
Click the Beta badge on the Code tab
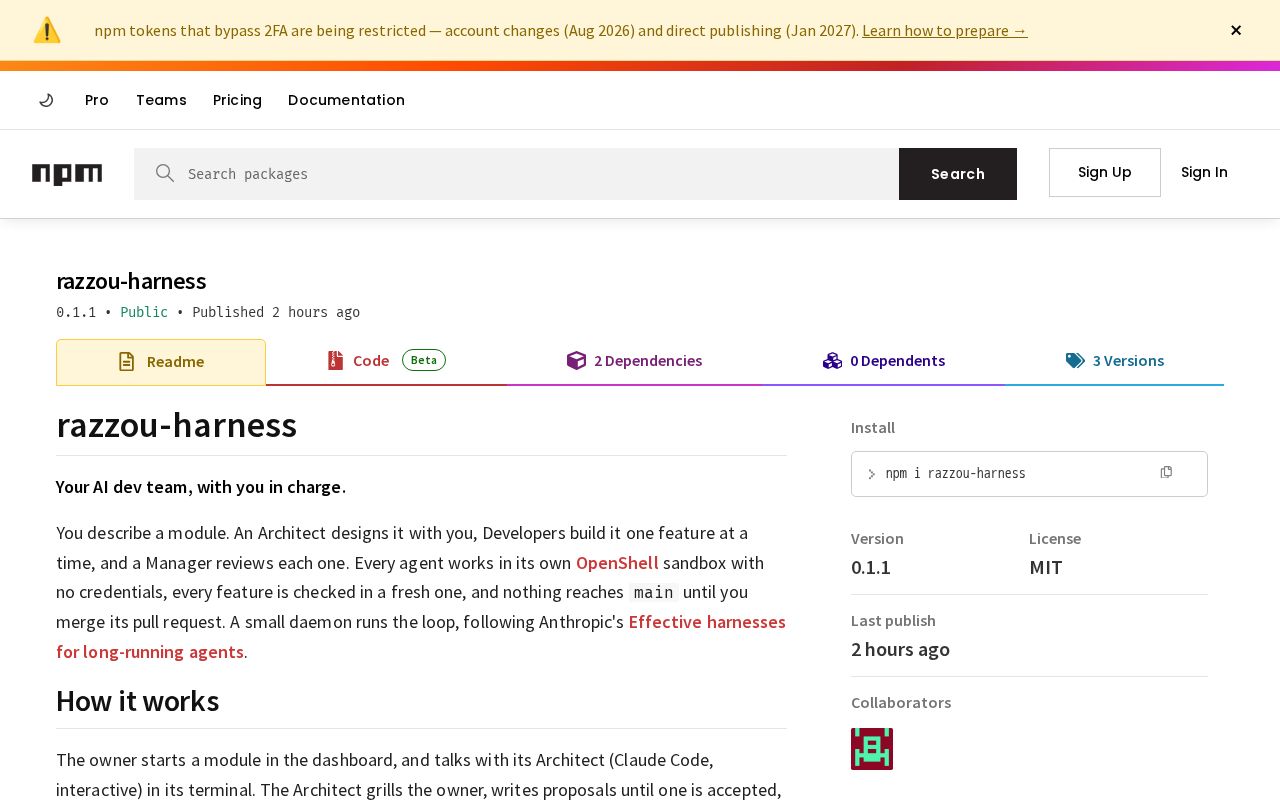pos(424,360)
